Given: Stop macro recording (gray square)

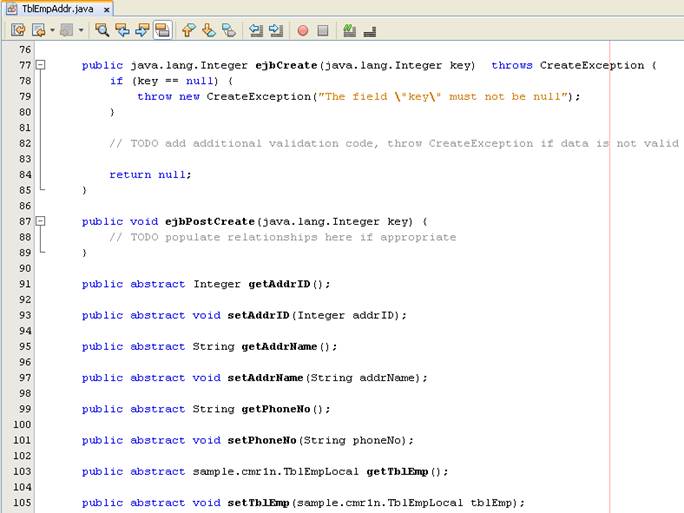Looking at the screenshot, I should [x=323, y=31].
